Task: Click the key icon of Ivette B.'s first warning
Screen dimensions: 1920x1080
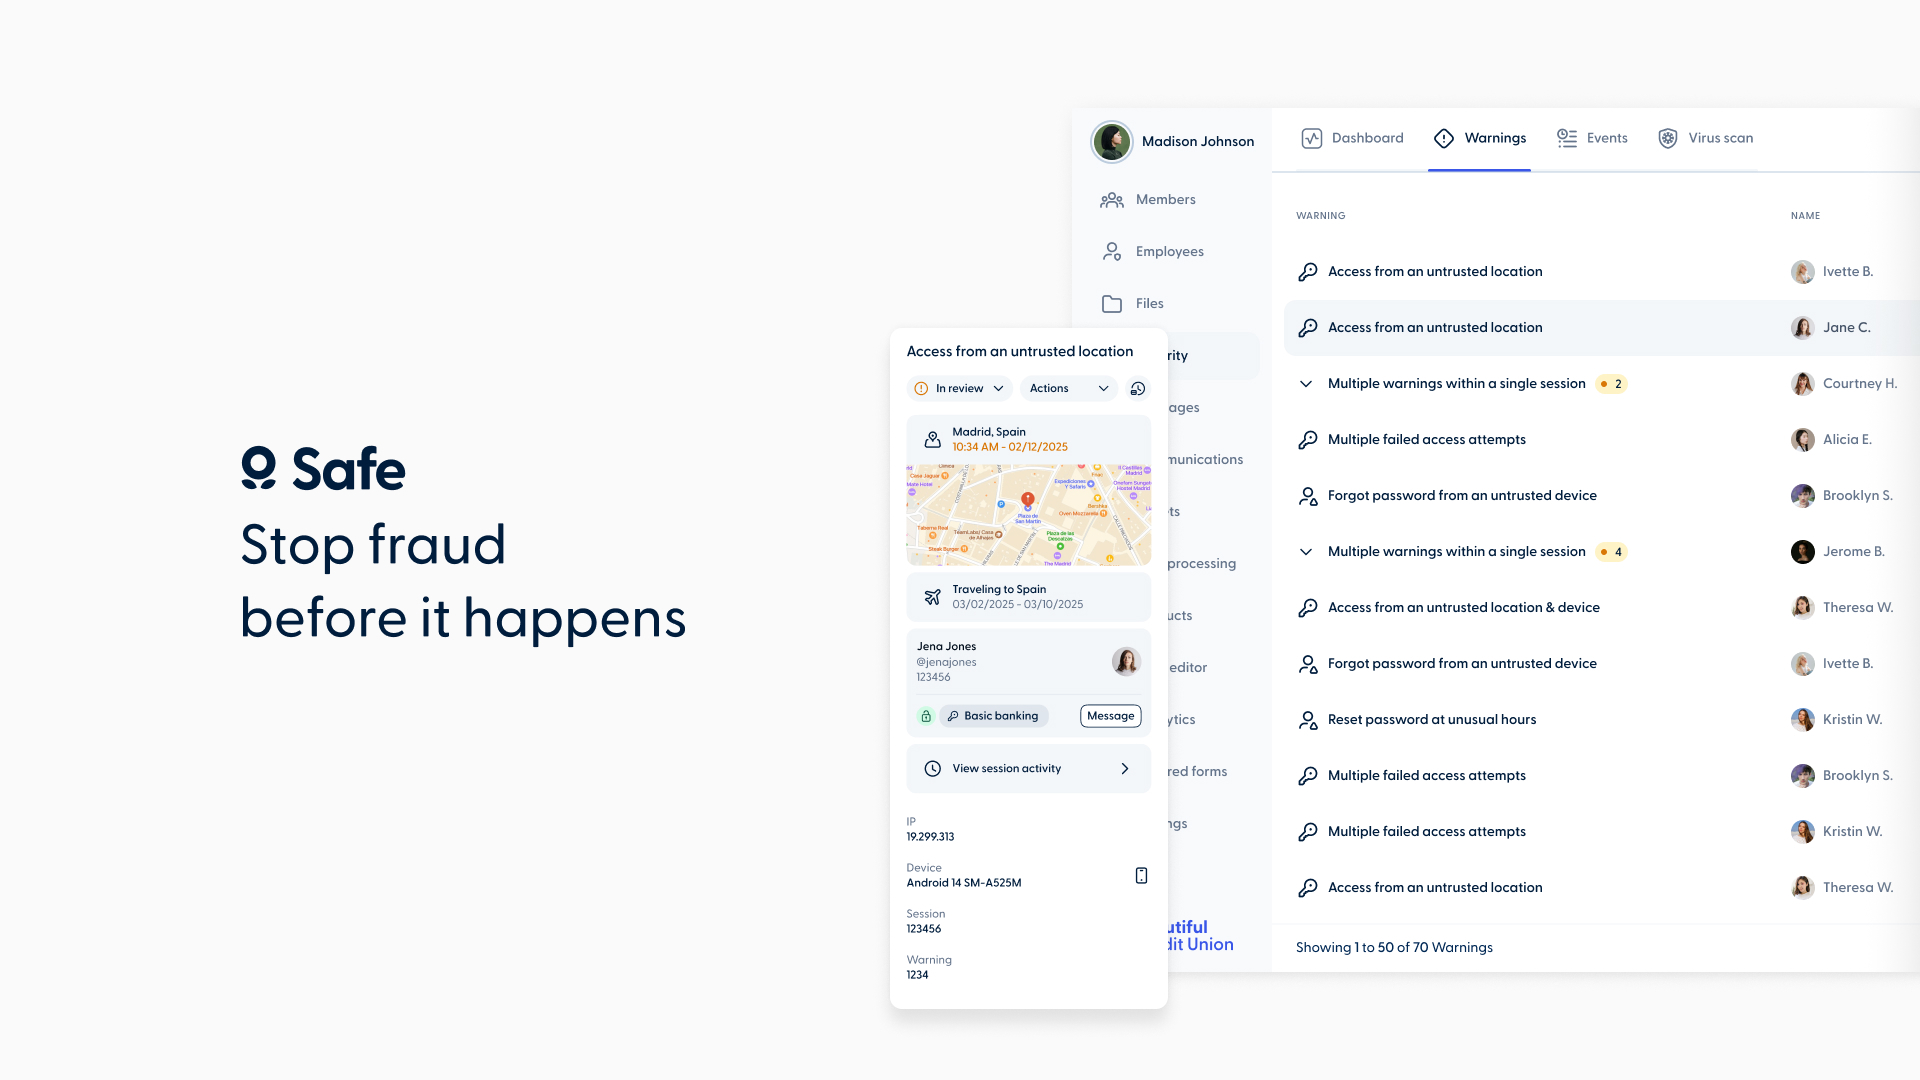Action: (x=1307, y=272)
